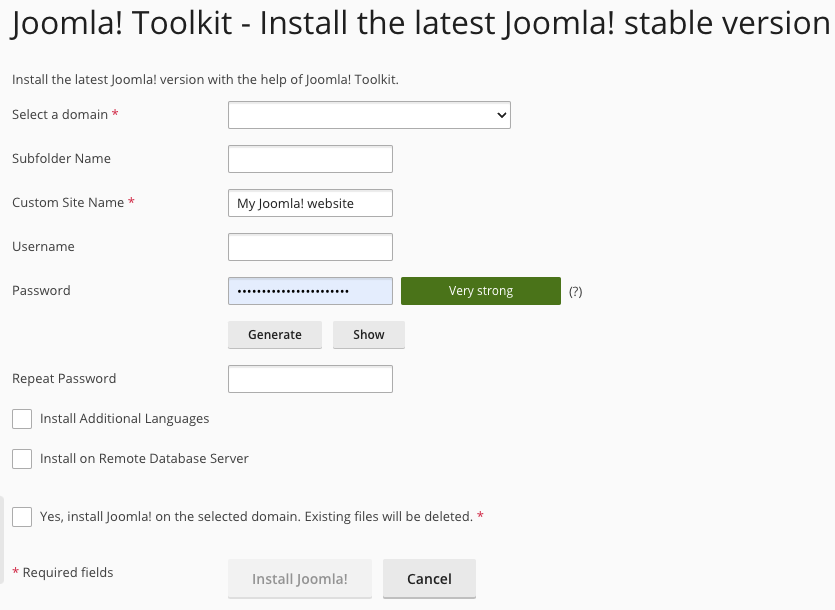Open the Select a domain dropdown
Screen dimensions: 835x610
369,115
